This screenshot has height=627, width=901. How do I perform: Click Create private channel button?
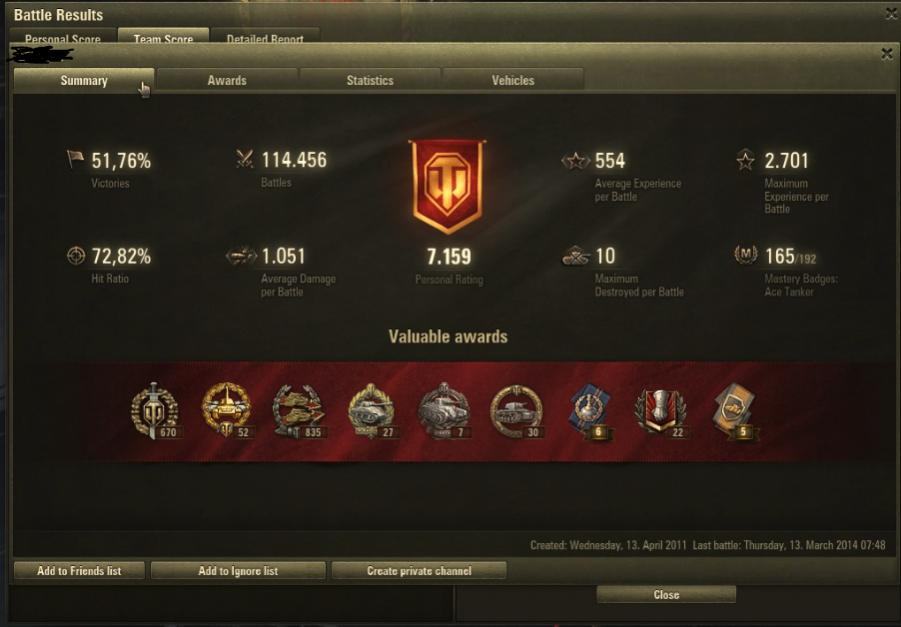coord(419,571)
